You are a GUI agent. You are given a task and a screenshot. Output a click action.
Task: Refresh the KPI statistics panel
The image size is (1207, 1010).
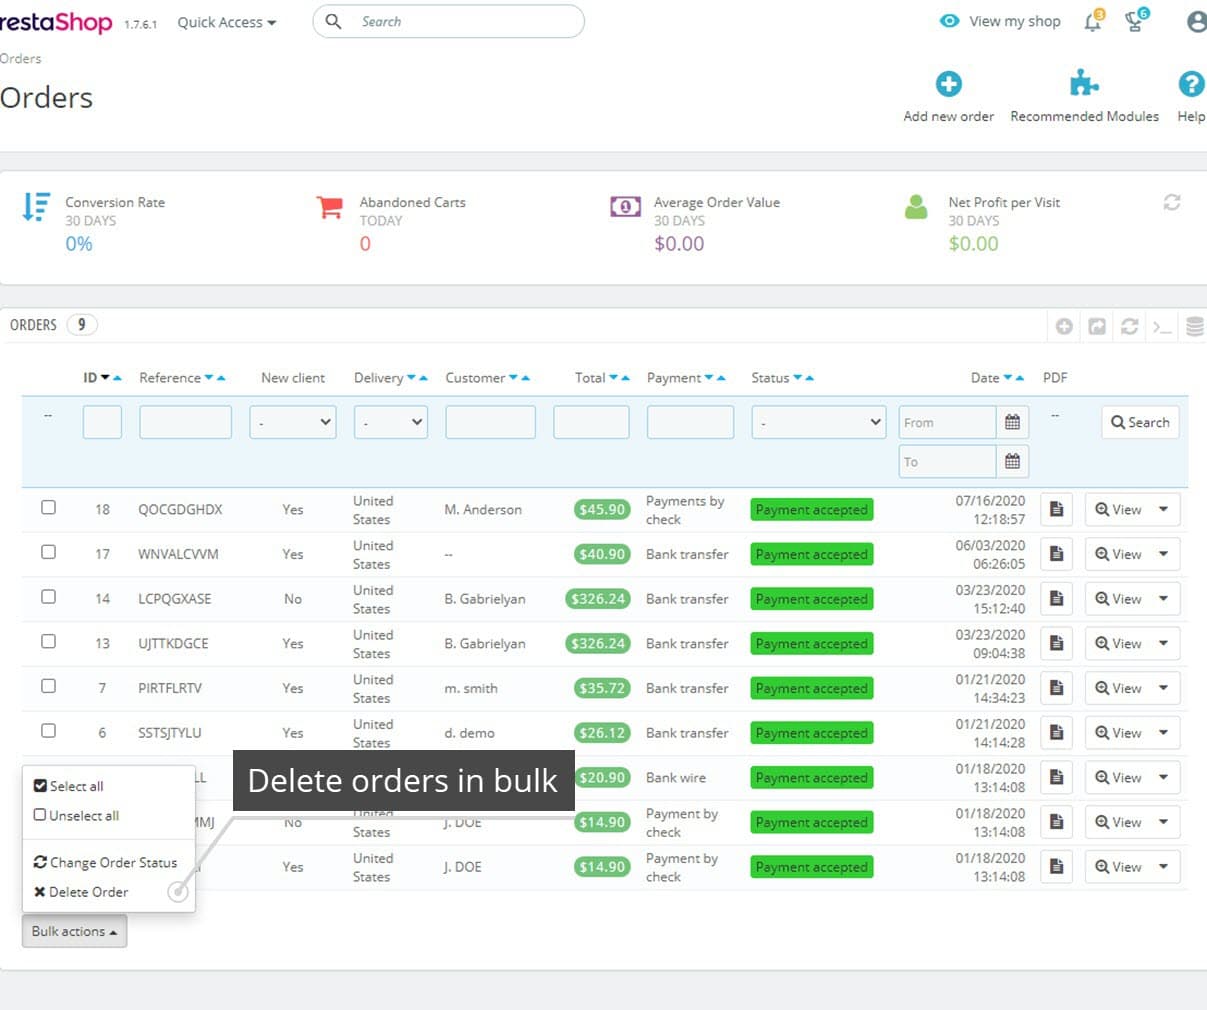point(1172,202)
